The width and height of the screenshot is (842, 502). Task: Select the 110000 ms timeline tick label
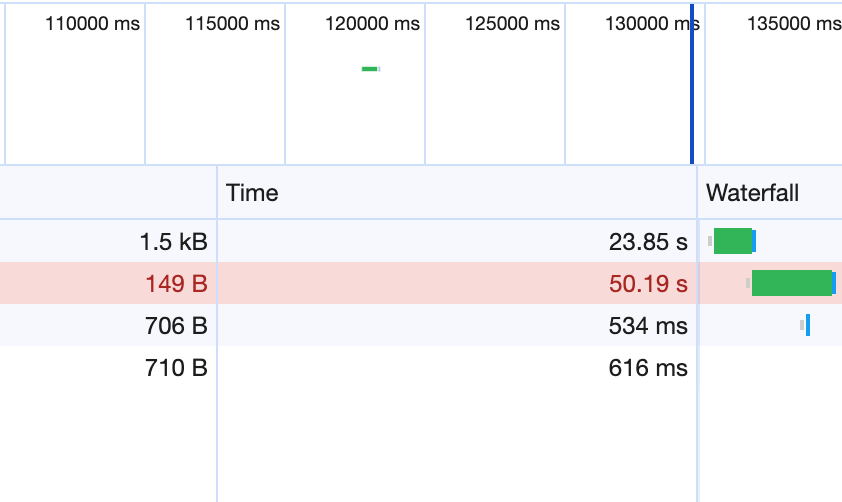(92, 24)
